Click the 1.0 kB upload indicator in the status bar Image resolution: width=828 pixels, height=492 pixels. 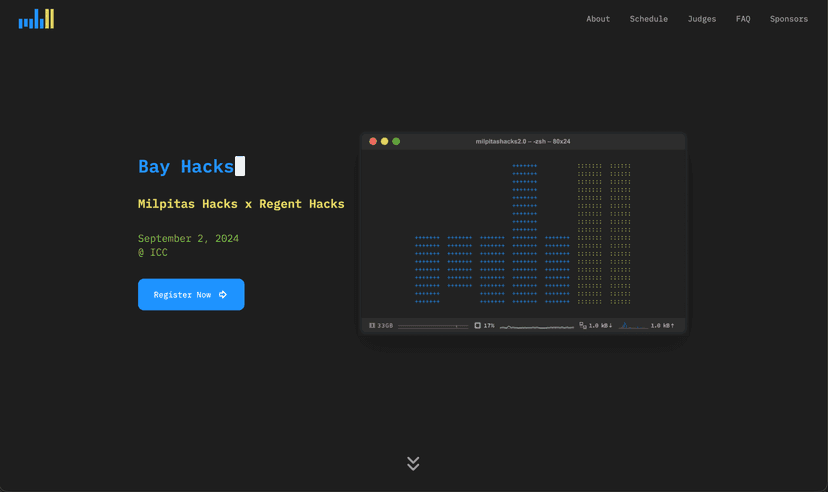(662, 326)
